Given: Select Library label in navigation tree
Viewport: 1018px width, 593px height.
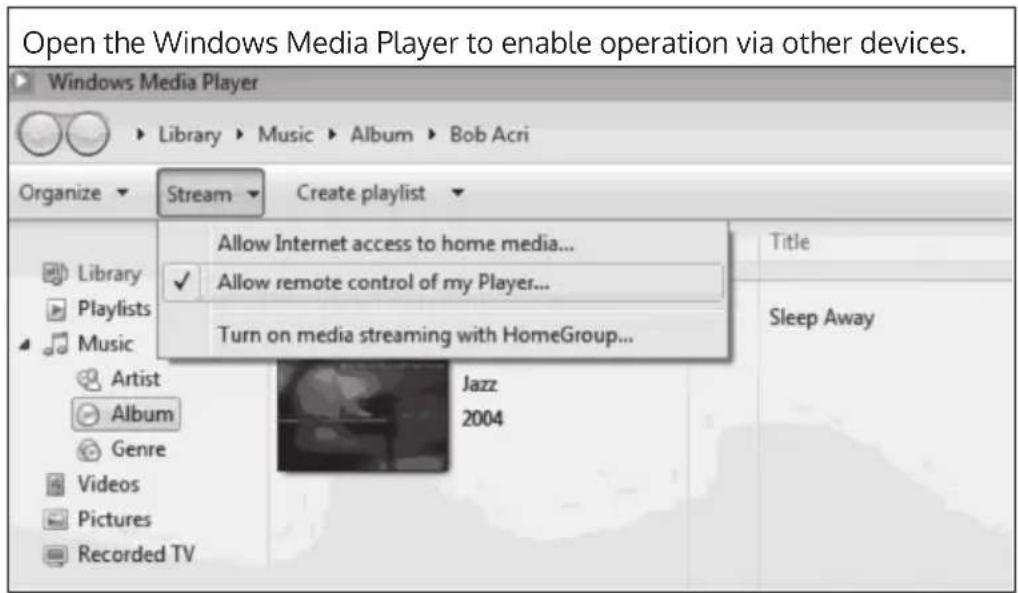Looking at the screenshot, I should [x=109, y=274].
